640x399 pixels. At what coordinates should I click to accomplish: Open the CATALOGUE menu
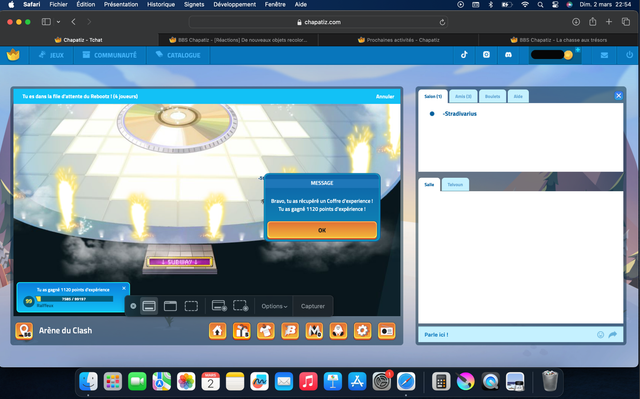[178, 55]
